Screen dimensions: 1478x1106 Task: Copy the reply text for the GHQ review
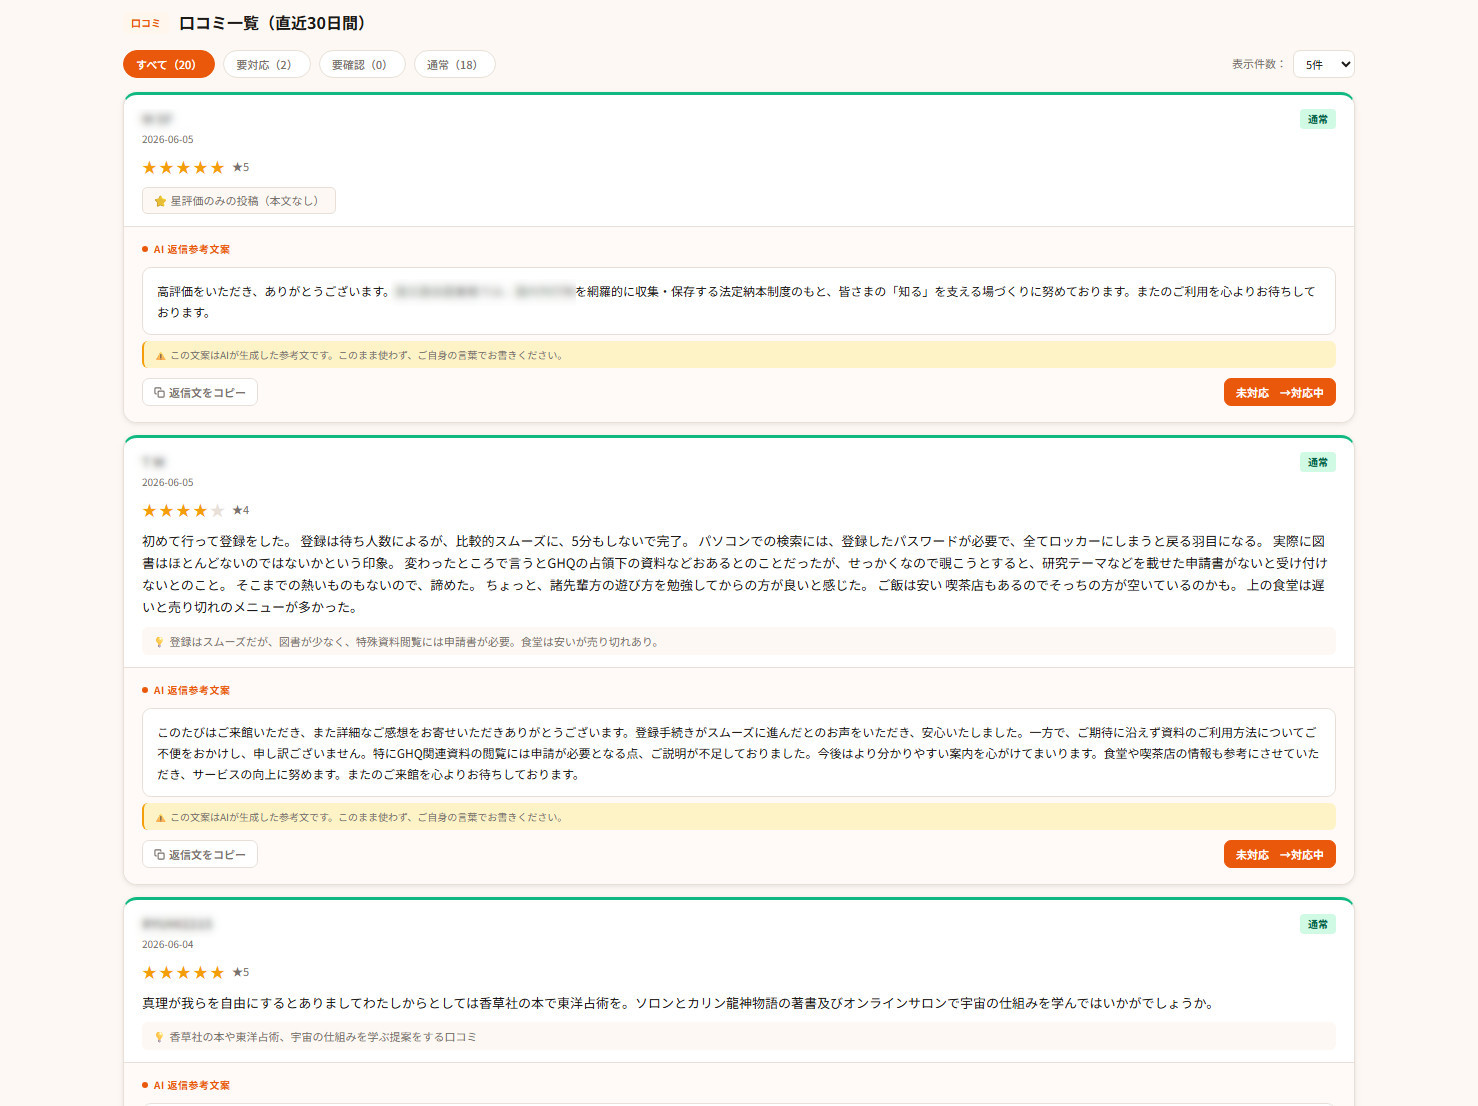[200, 854]
